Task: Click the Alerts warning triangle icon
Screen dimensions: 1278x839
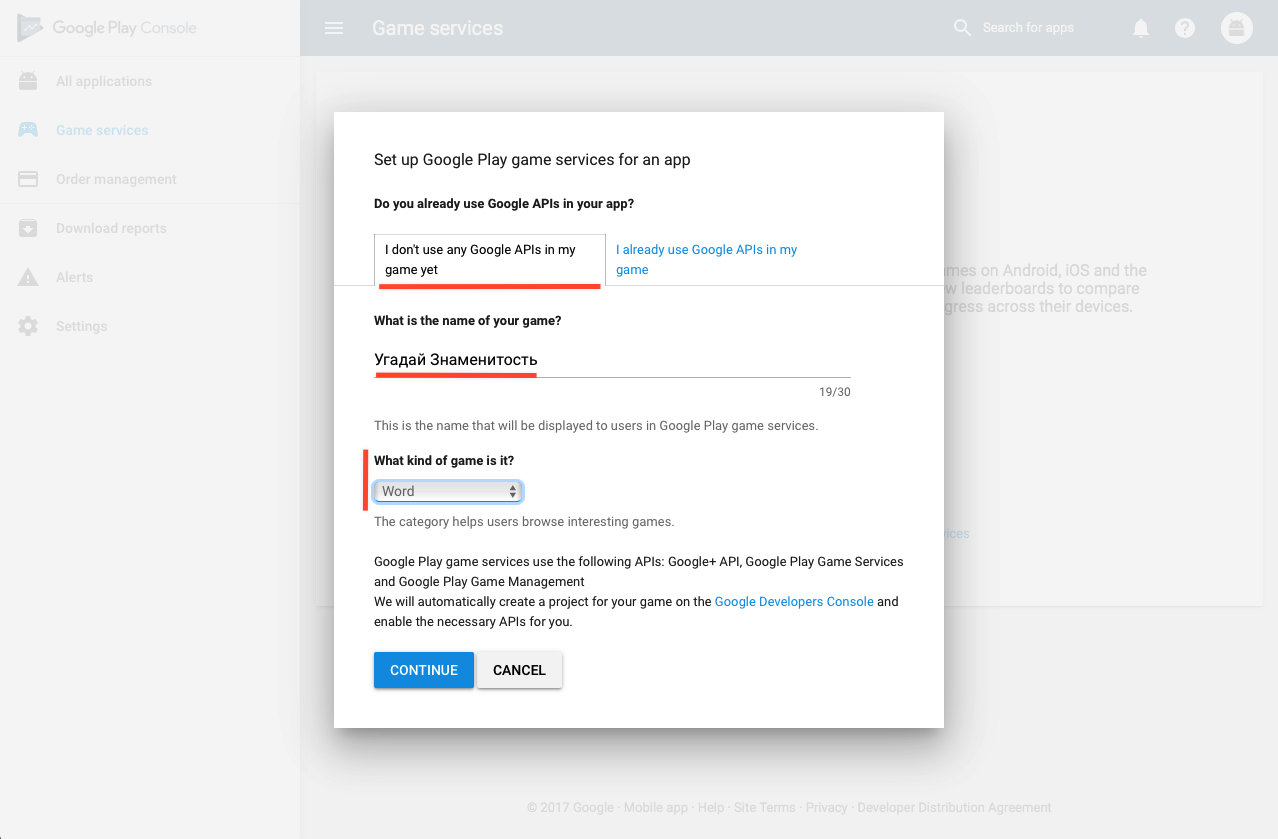Action: [x=28, y=277]
